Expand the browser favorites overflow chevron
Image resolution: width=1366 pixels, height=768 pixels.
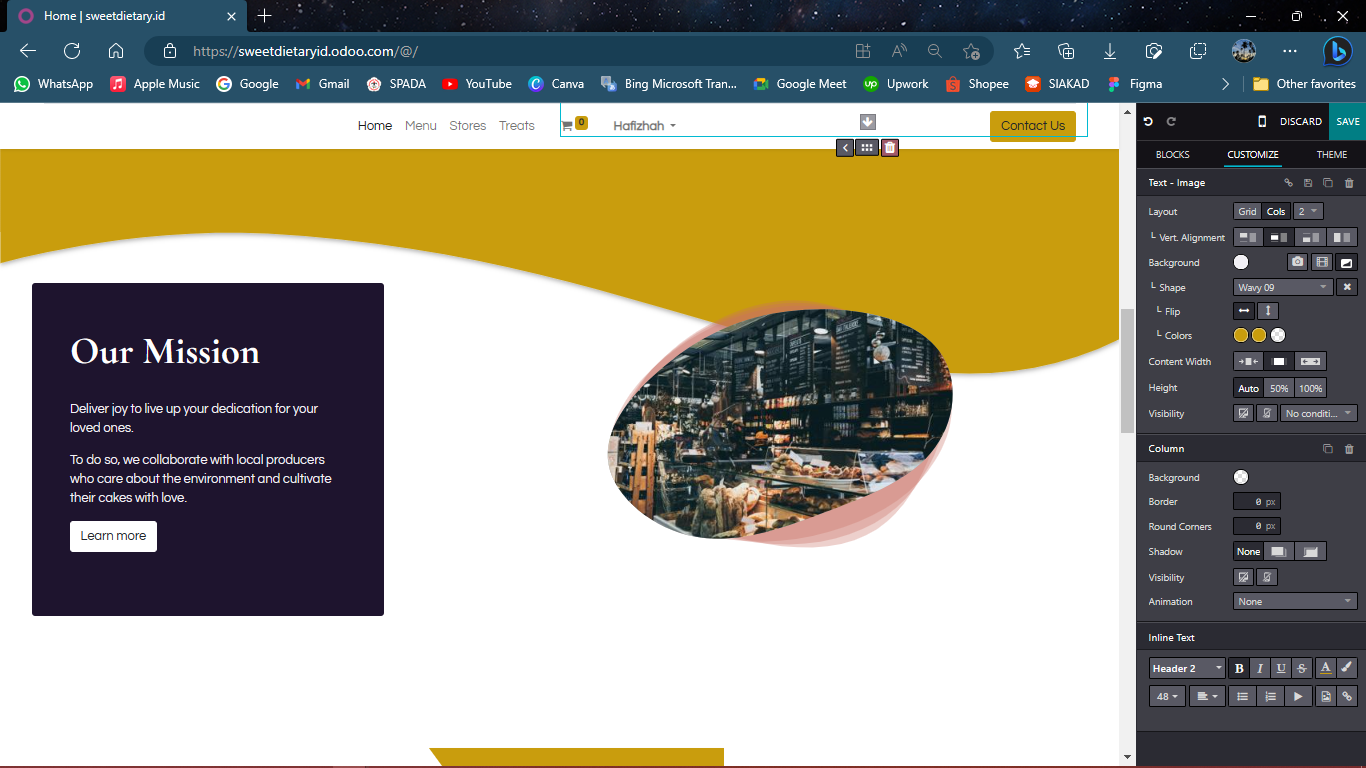point(1225,84)
